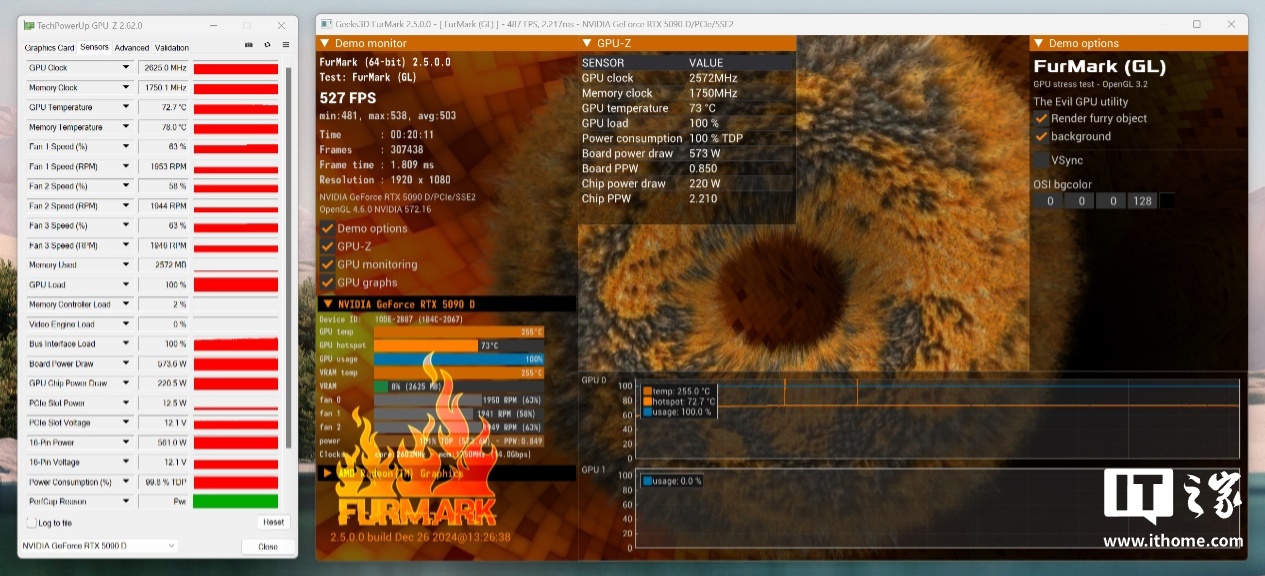
Task: Enable the VSync checkbox
Action: (1041, 160)
